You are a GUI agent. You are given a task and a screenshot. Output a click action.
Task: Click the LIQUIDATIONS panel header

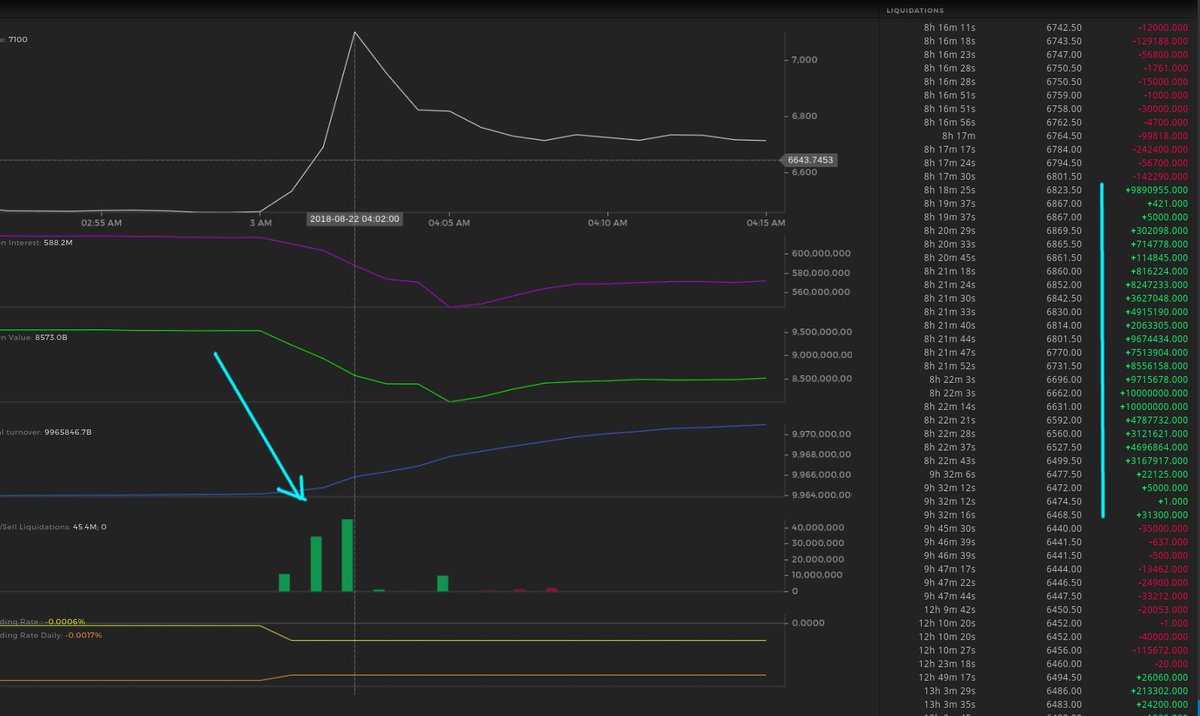pyautogui.click(x=915, y=10)
